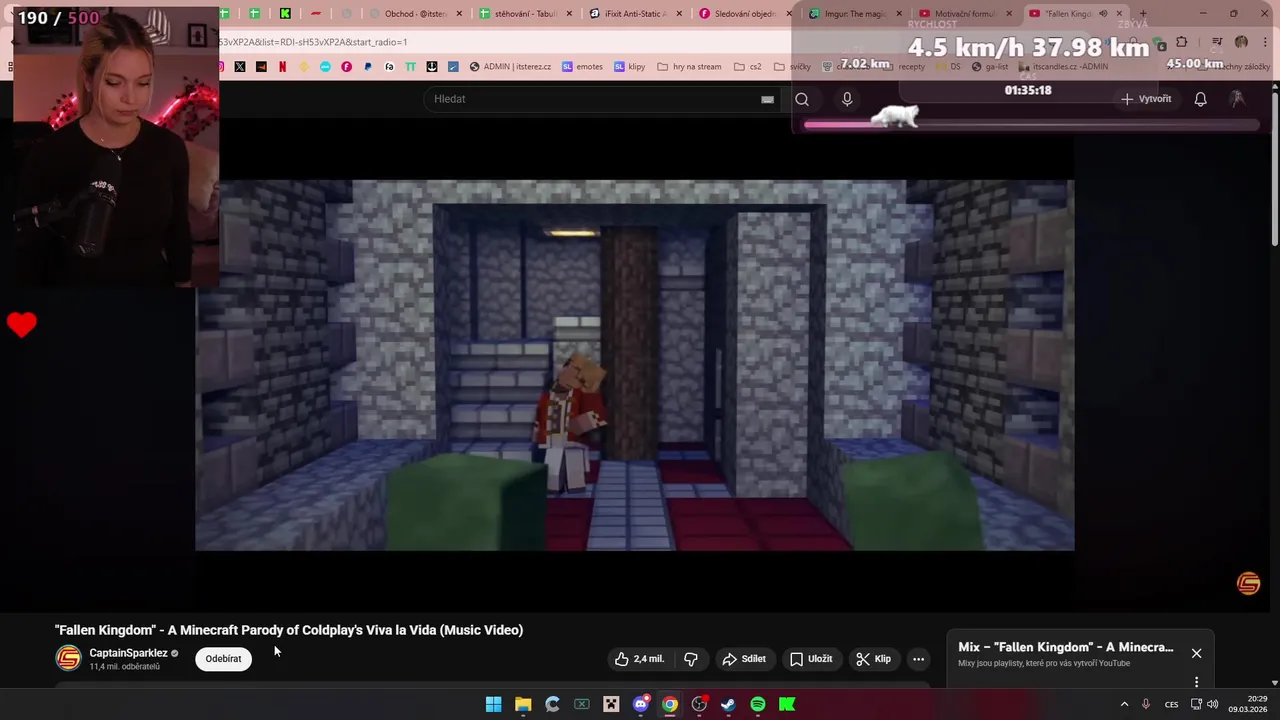Subscribe using the Odebírat button

pos(223,659)
